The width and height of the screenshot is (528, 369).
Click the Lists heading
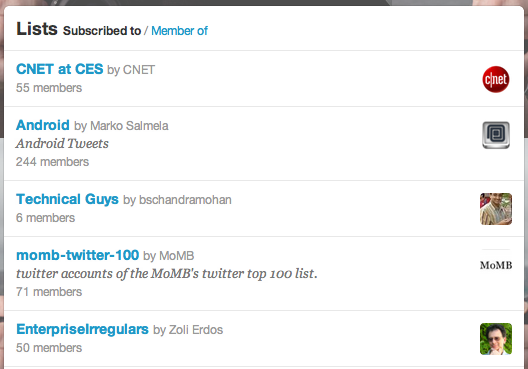click(37, 29)
